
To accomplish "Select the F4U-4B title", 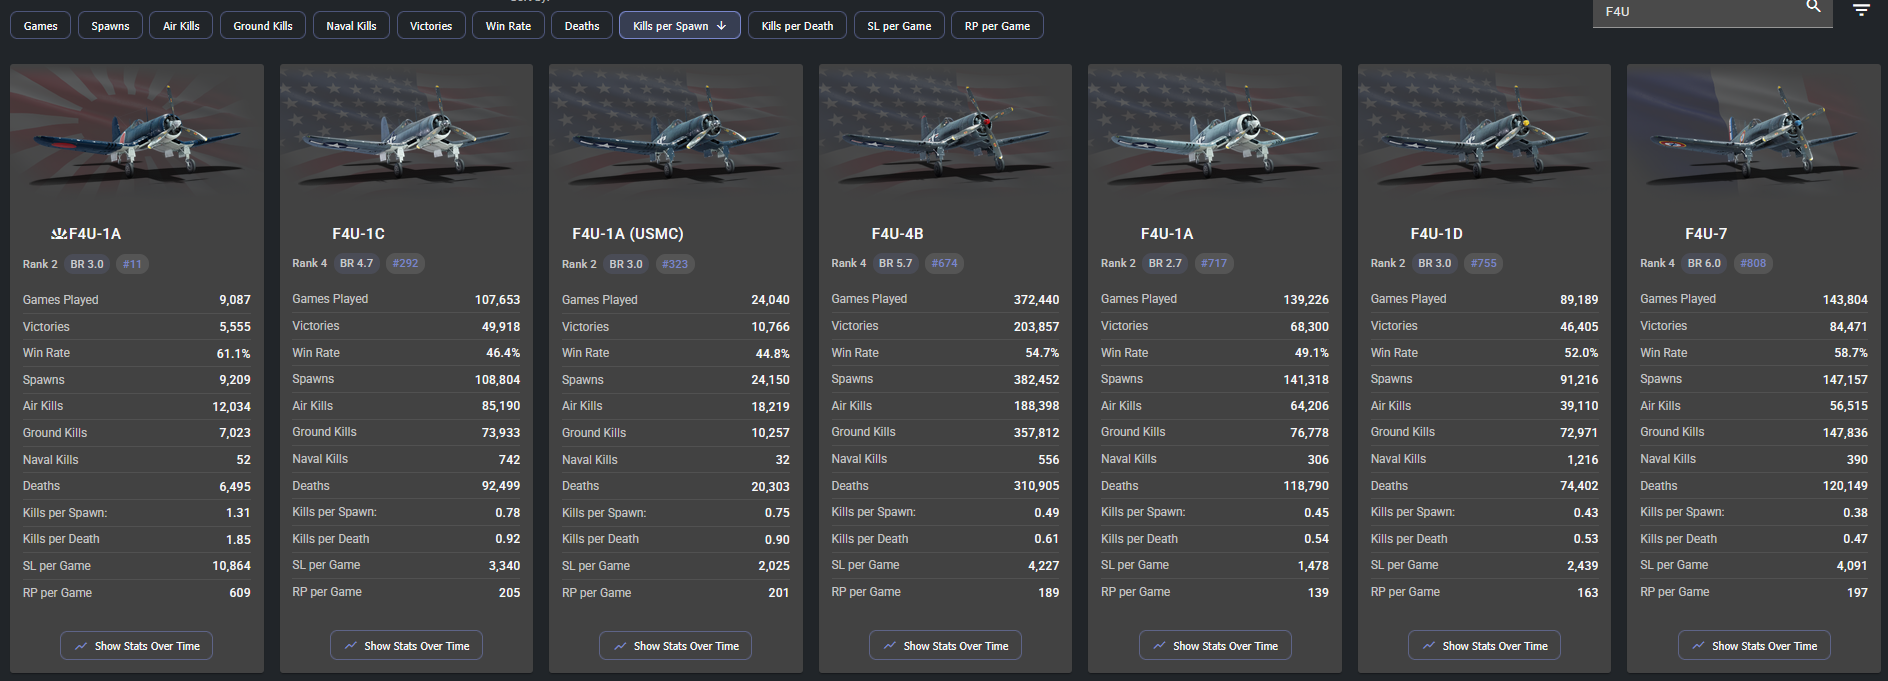I will pos(897,234).
